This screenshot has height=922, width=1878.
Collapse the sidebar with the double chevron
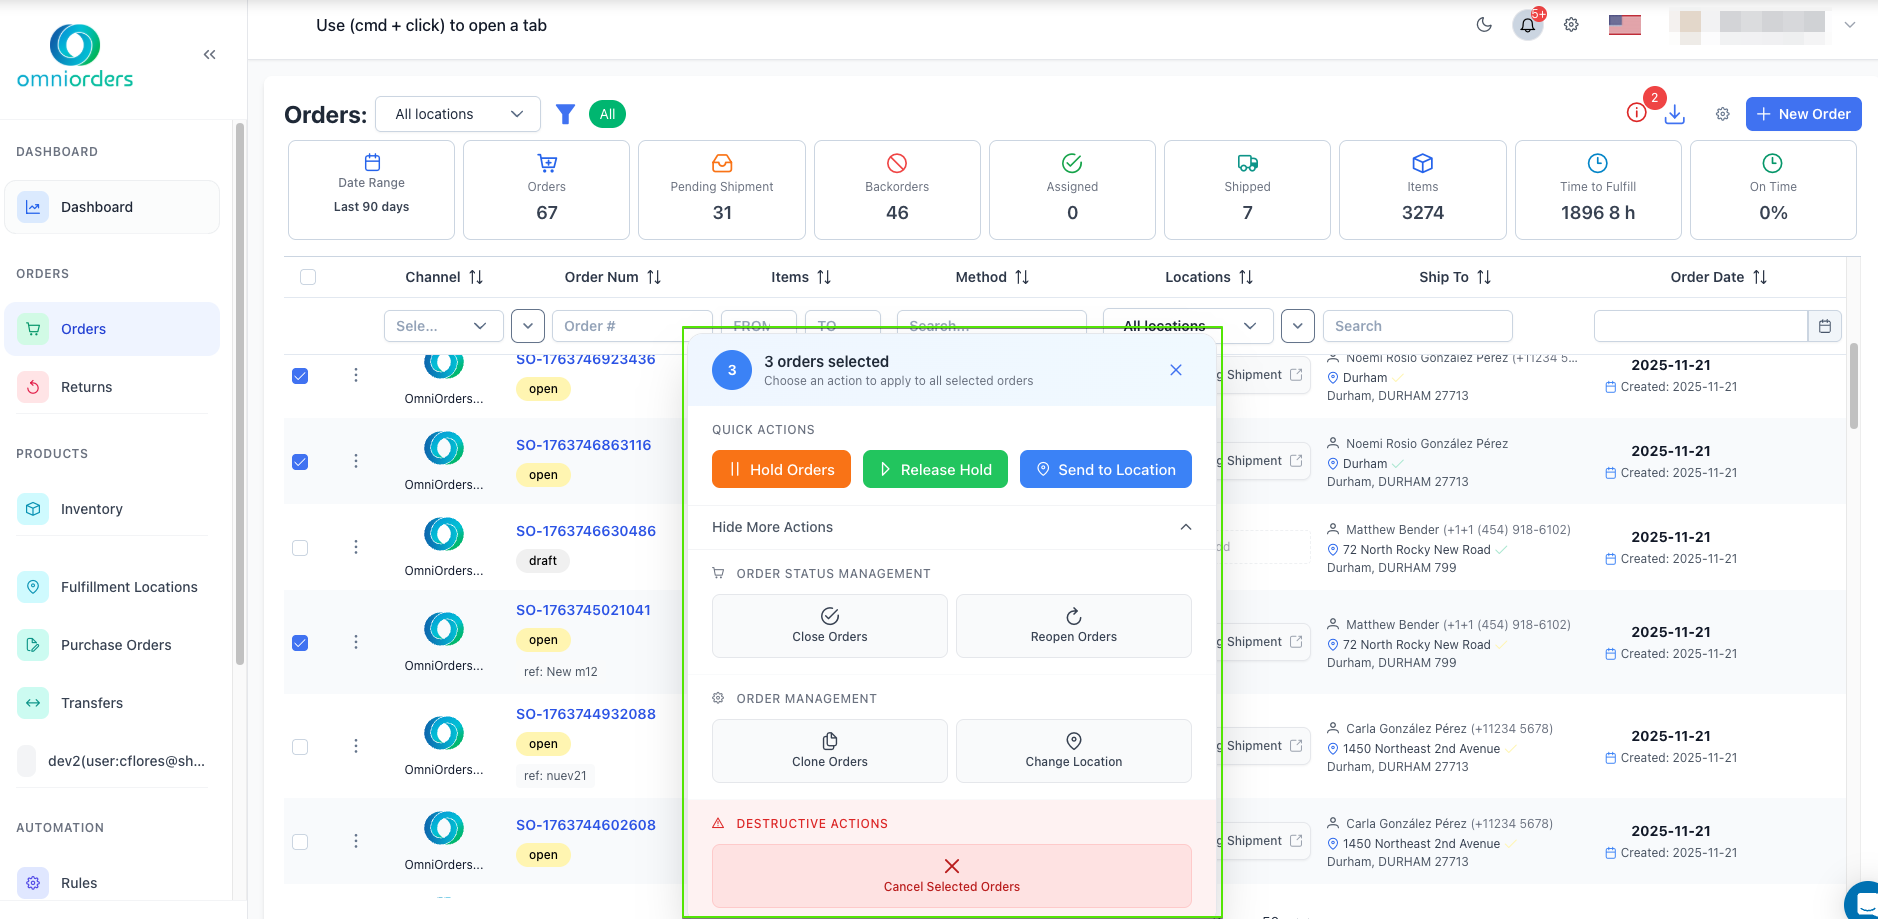click(209, 54)
